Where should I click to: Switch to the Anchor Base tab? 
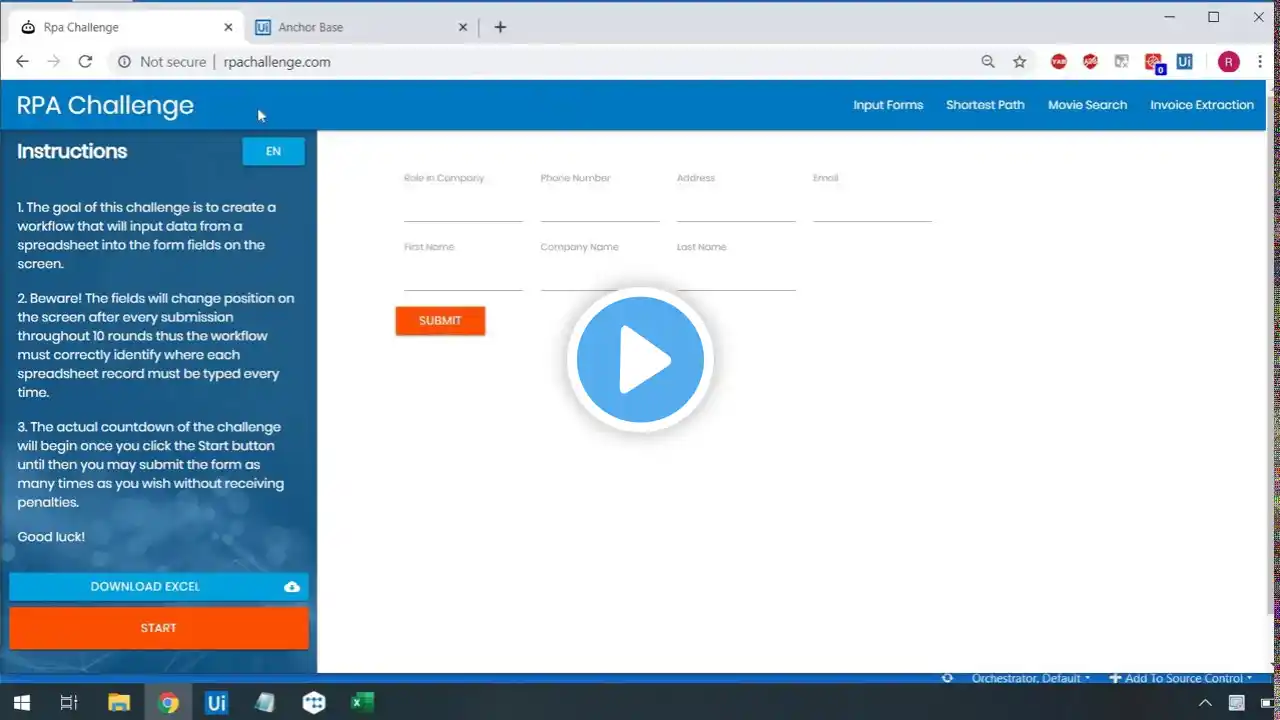[x=361, y=27]
